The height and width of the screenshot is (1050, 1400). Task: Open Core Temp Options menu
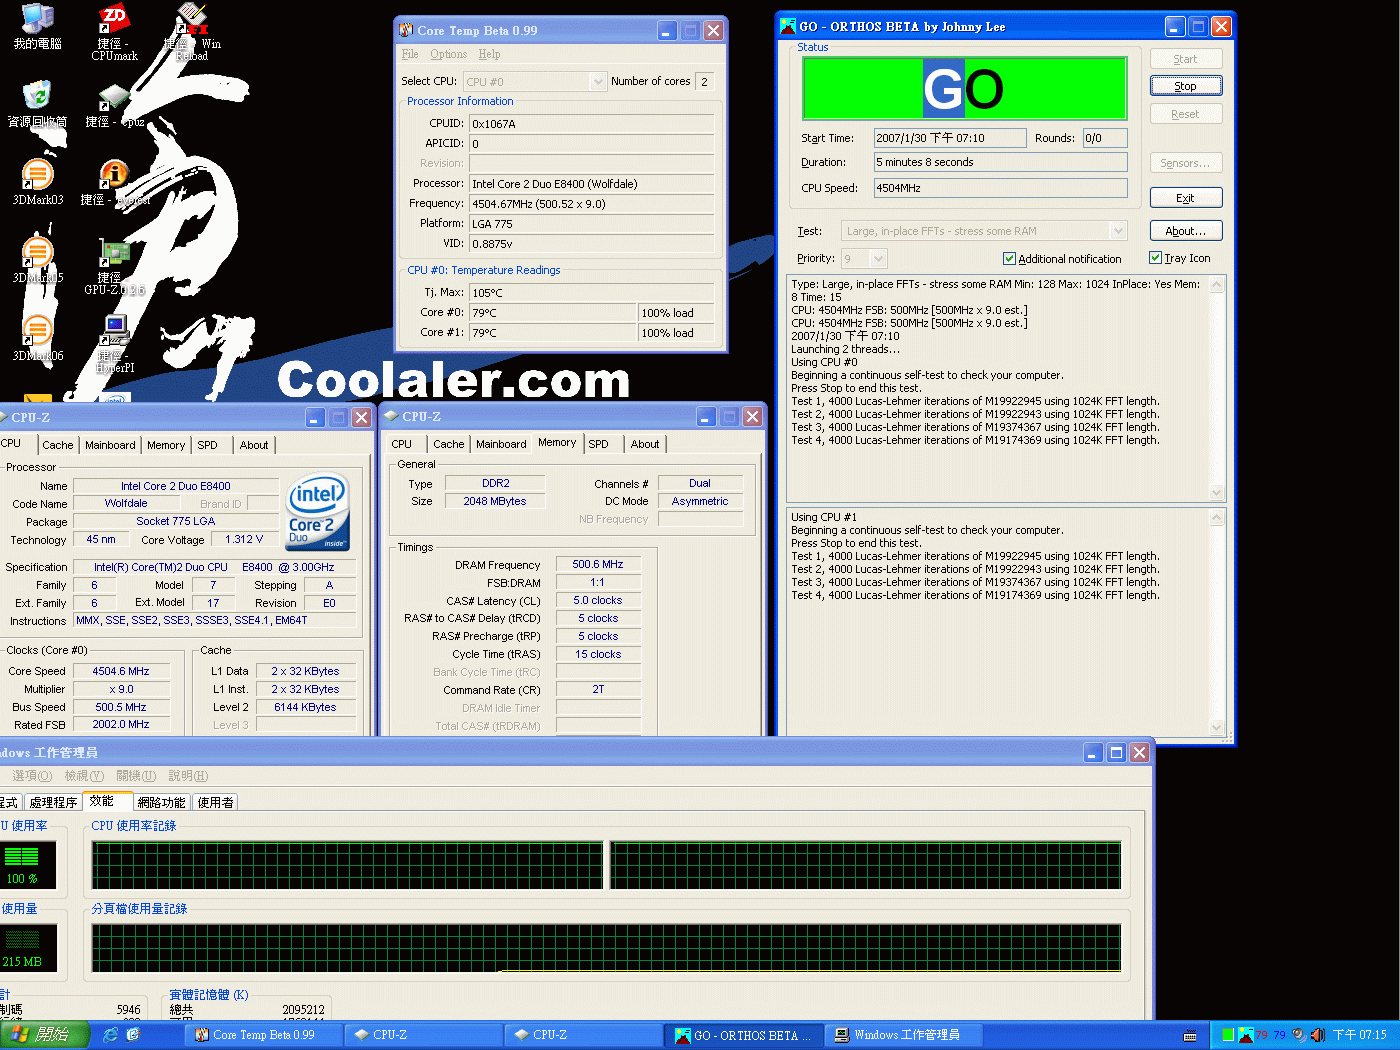448,54
